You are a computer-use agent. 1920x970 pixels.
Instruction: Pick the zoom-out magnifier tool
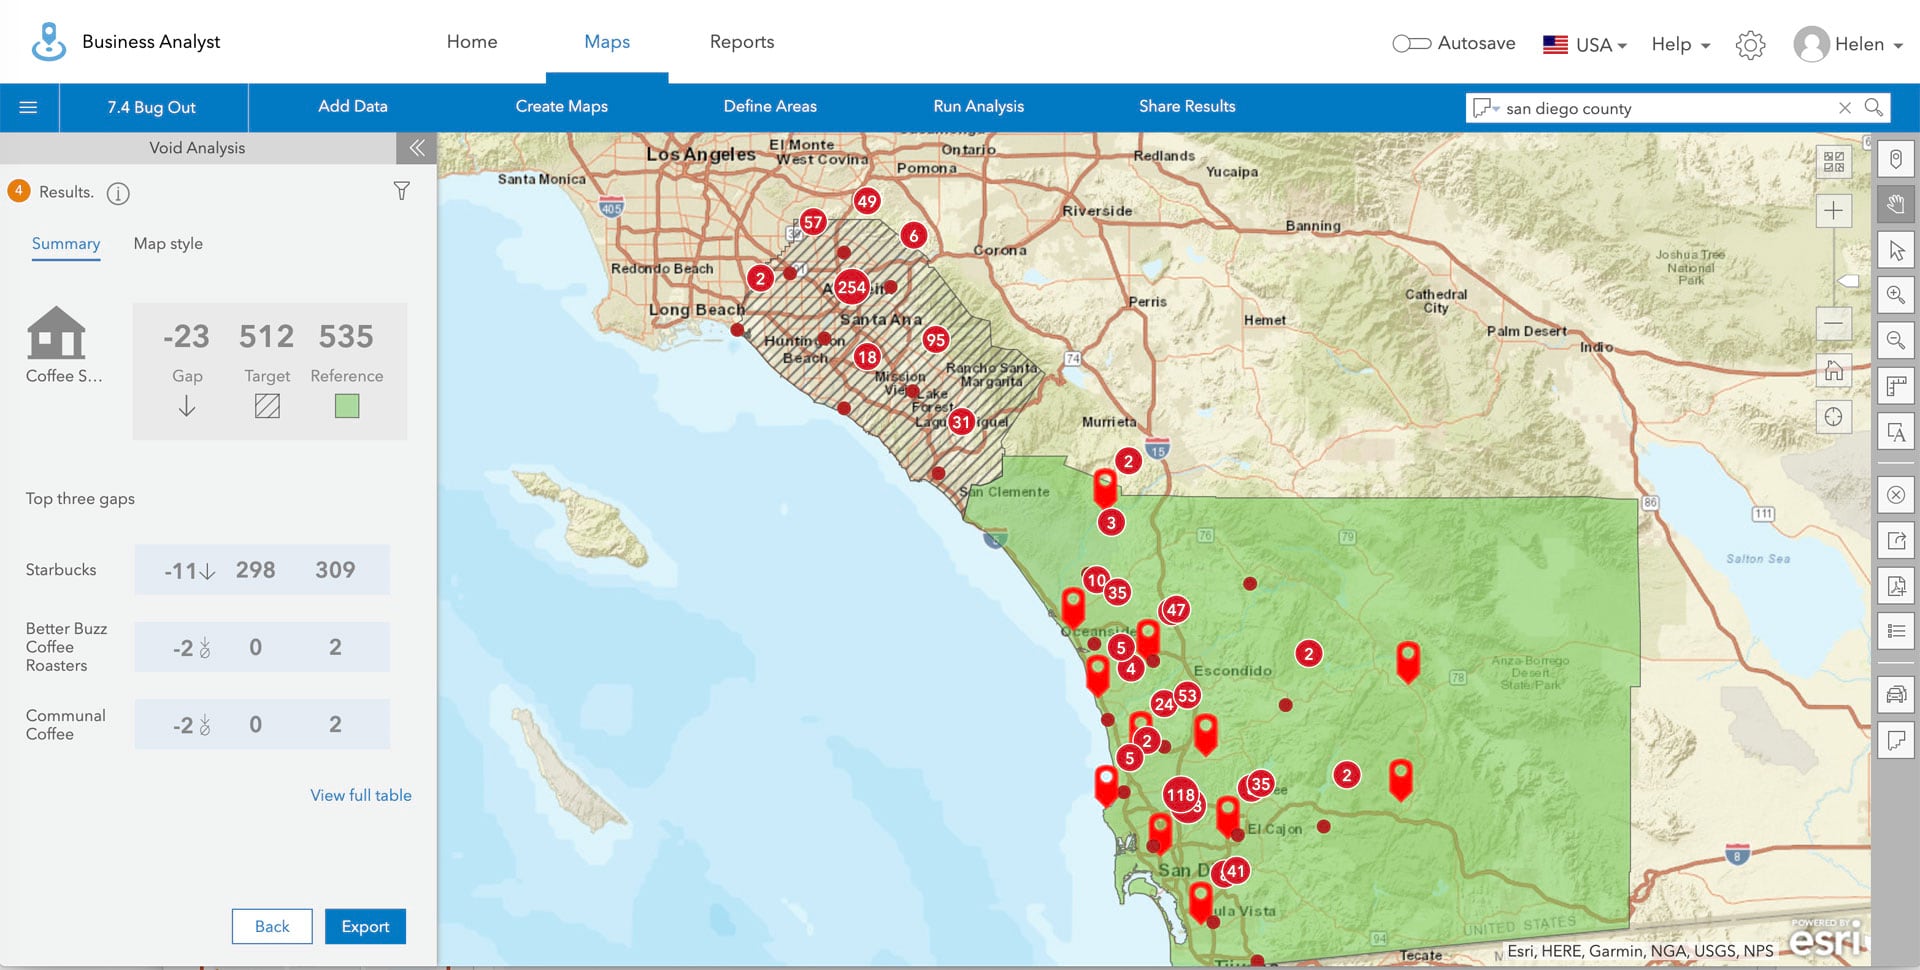click(1896, 340)
